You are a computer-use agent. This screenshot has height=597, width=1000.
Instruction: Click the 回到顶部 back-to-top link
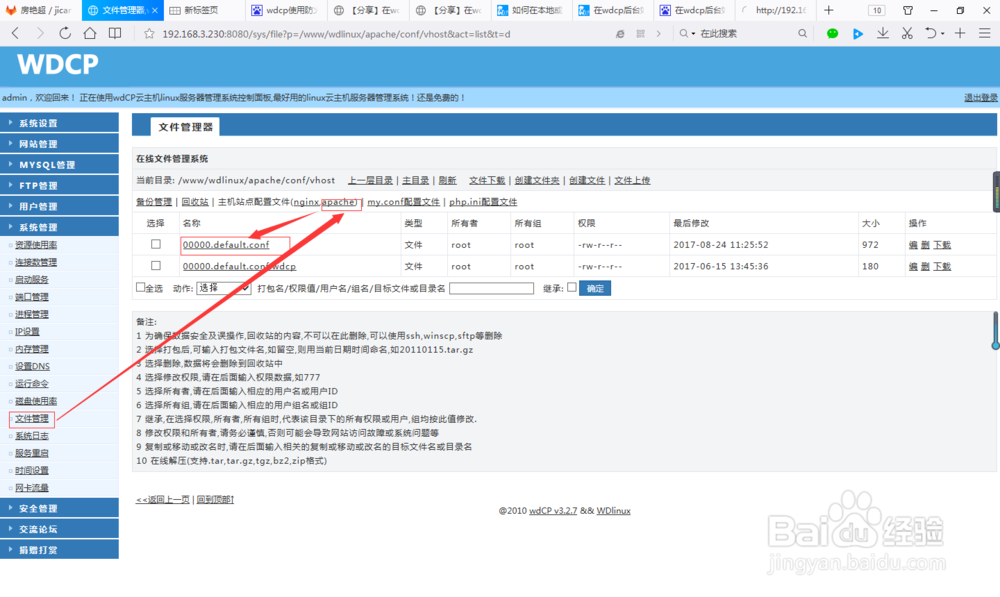pos(215,499)
